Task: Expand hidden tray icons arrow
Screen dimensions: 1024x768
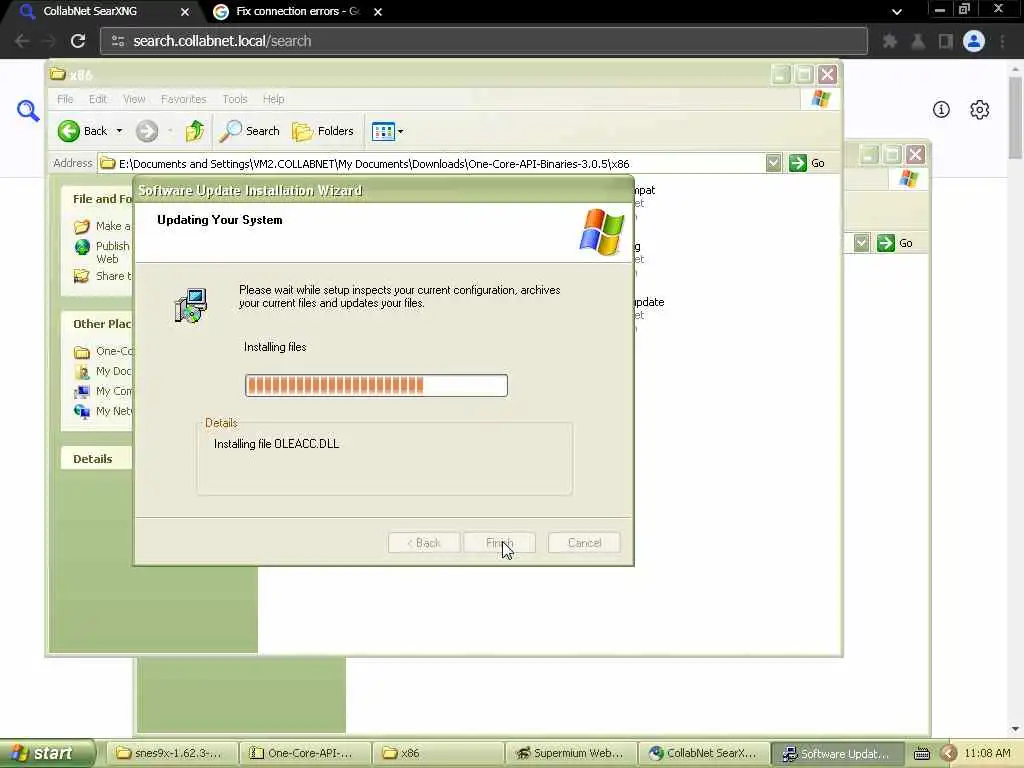Action: (949, 754)
